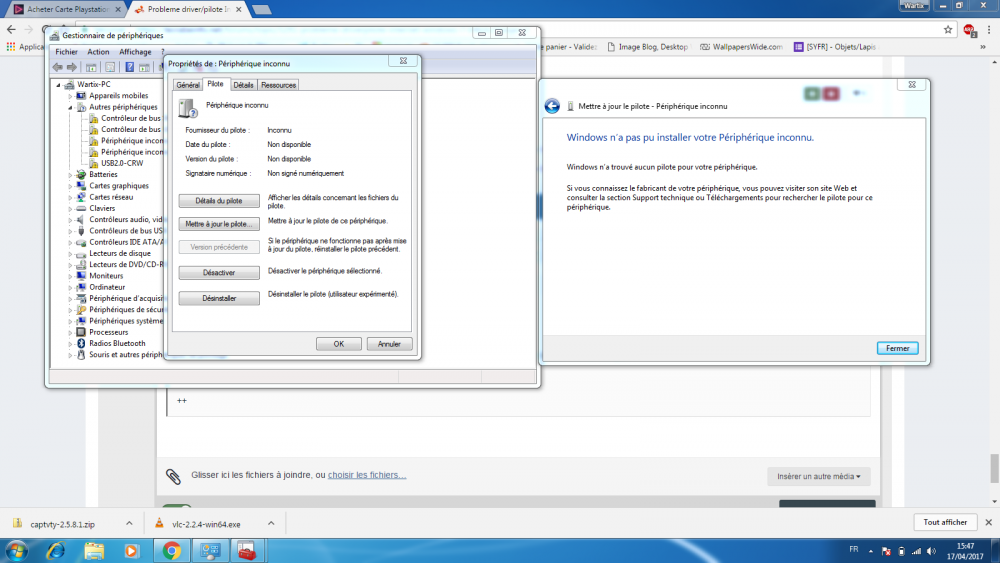Click the Fermer button in the wizard
Viewport: 1000px width, 563px height.
[x=897, y=348]
